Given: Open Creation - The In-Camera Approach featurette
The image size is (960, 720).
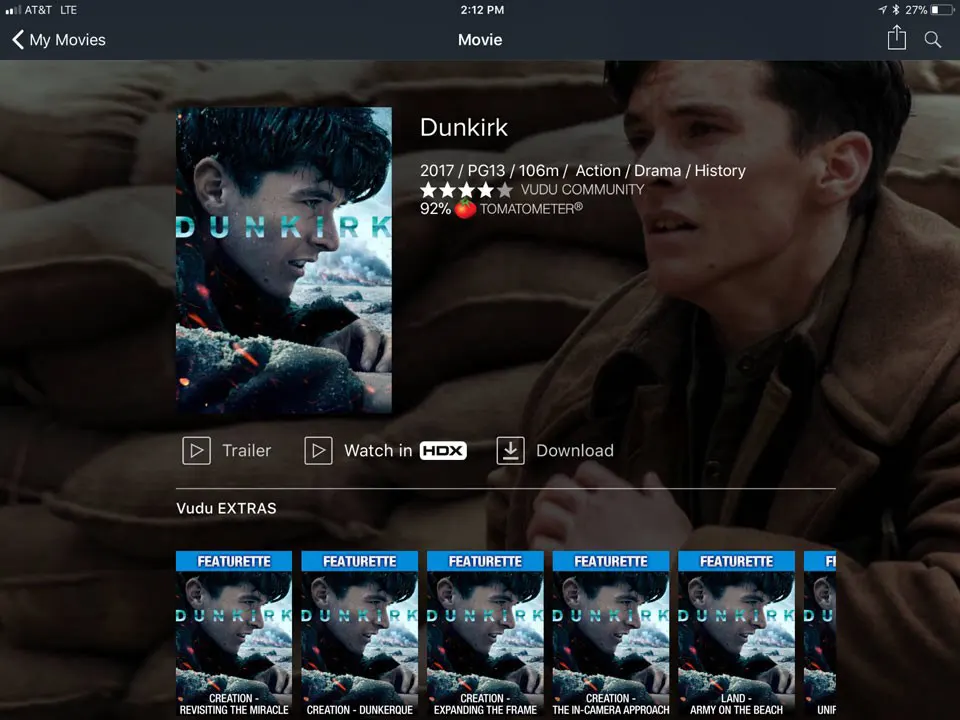Looking at the screenshot, I should coord(610,634).
